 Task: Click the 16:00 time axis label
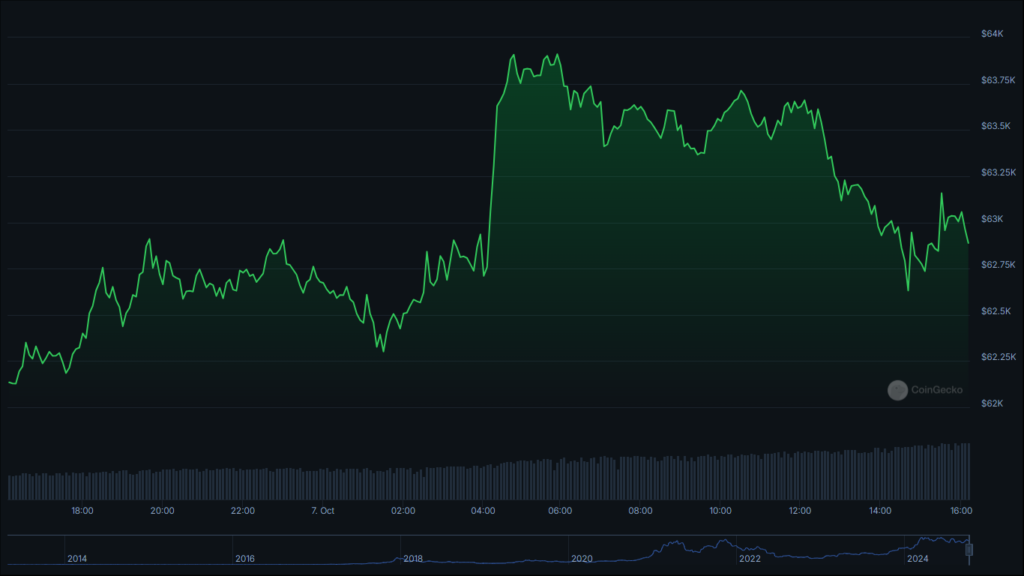(961, 511)
